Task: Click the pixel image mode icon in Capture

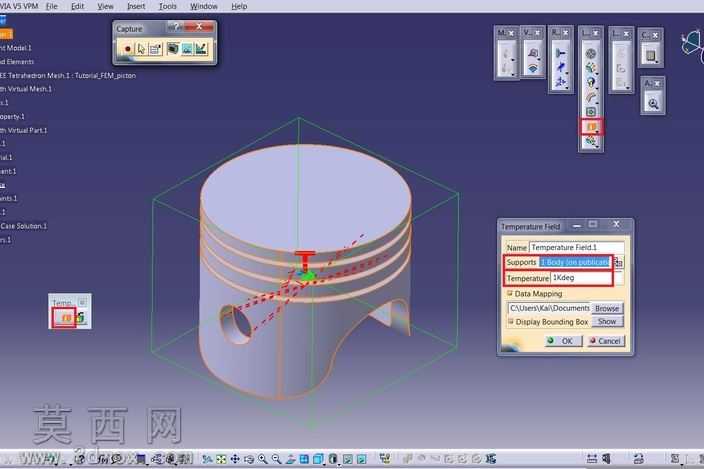Action: coord(187,48)
